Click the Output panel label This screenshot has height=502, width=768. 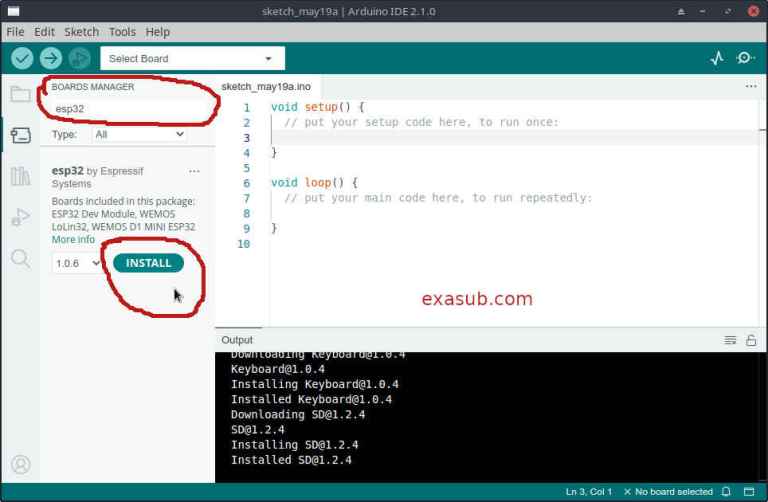coord(237,340)
